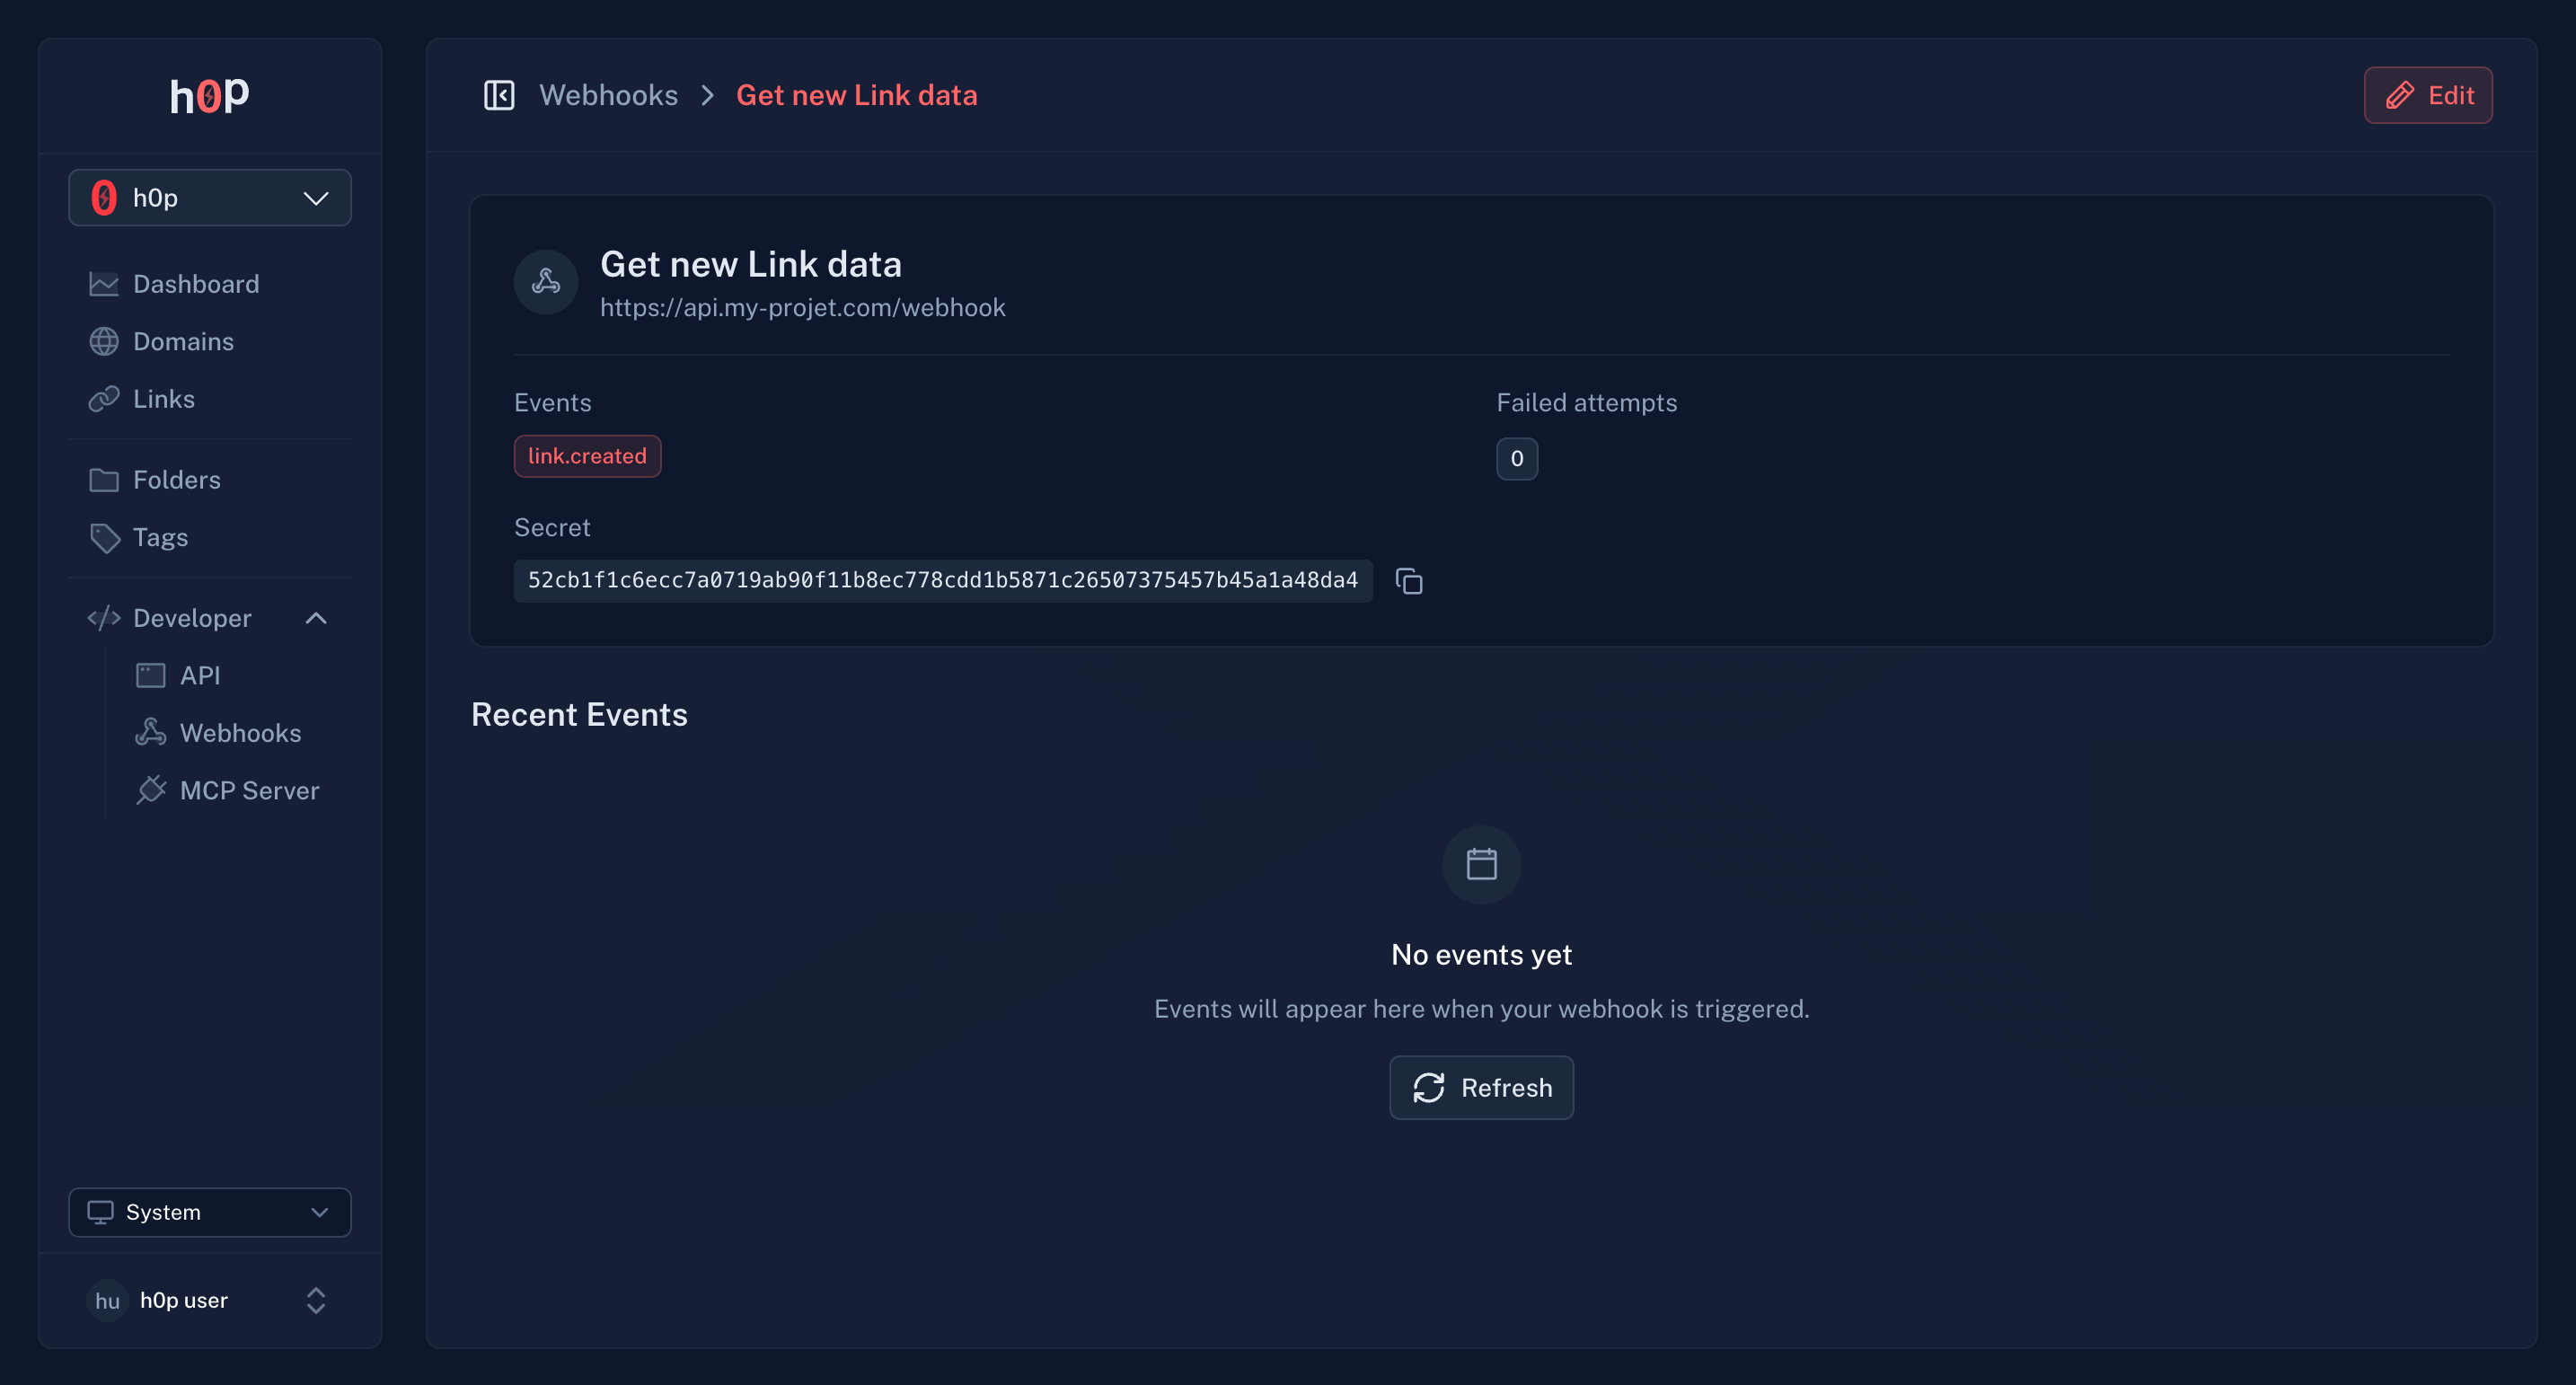Click the Folders folder icon

[x=104, y=480]
